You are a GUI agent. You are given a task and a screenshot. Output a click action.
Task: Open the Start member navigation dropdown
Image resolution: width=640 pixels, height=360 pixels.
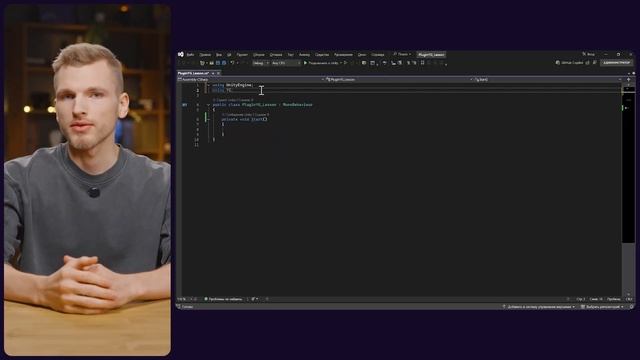[548, 80]
